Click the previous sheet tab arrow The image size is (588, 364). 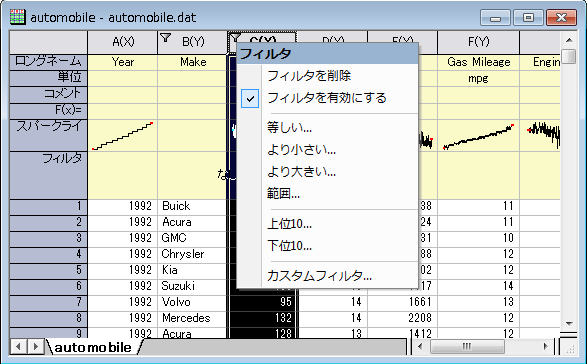18,346
